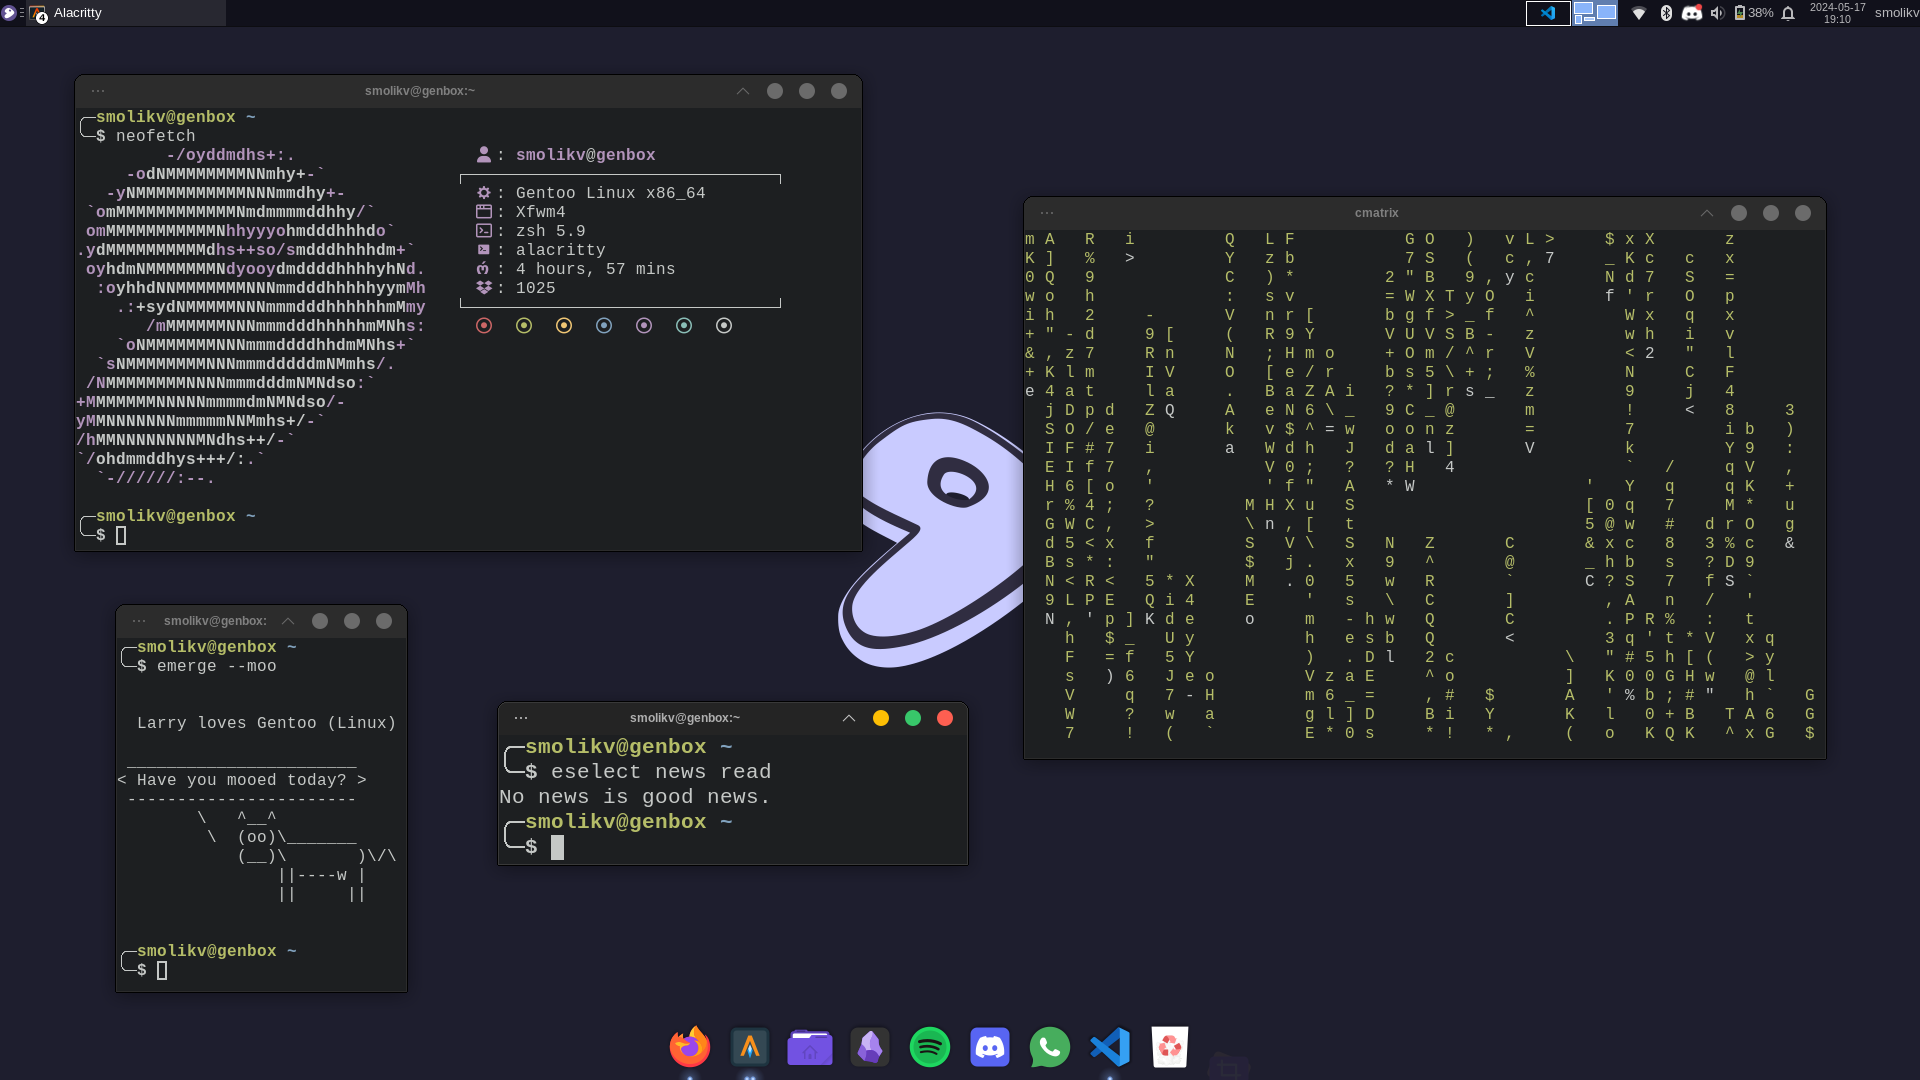Viewport: 1920px width, 1080px height.
Task: Click the prompt cursor in neofetch terminal
Action: (121, 535)
